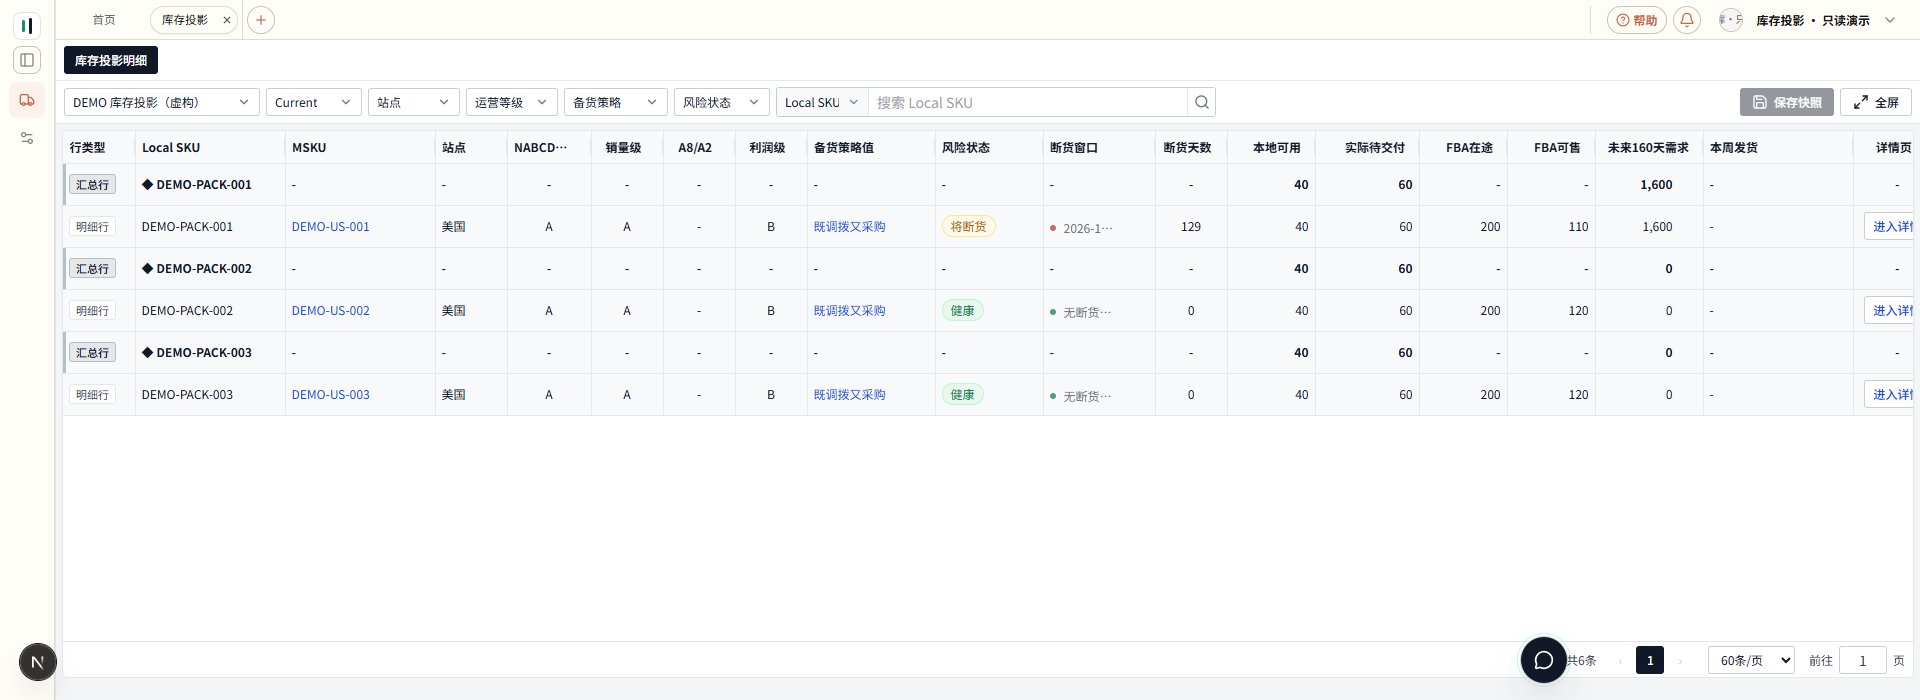
Task: Click the 2026-1… stockout window cell
Action: [1081, 228]
